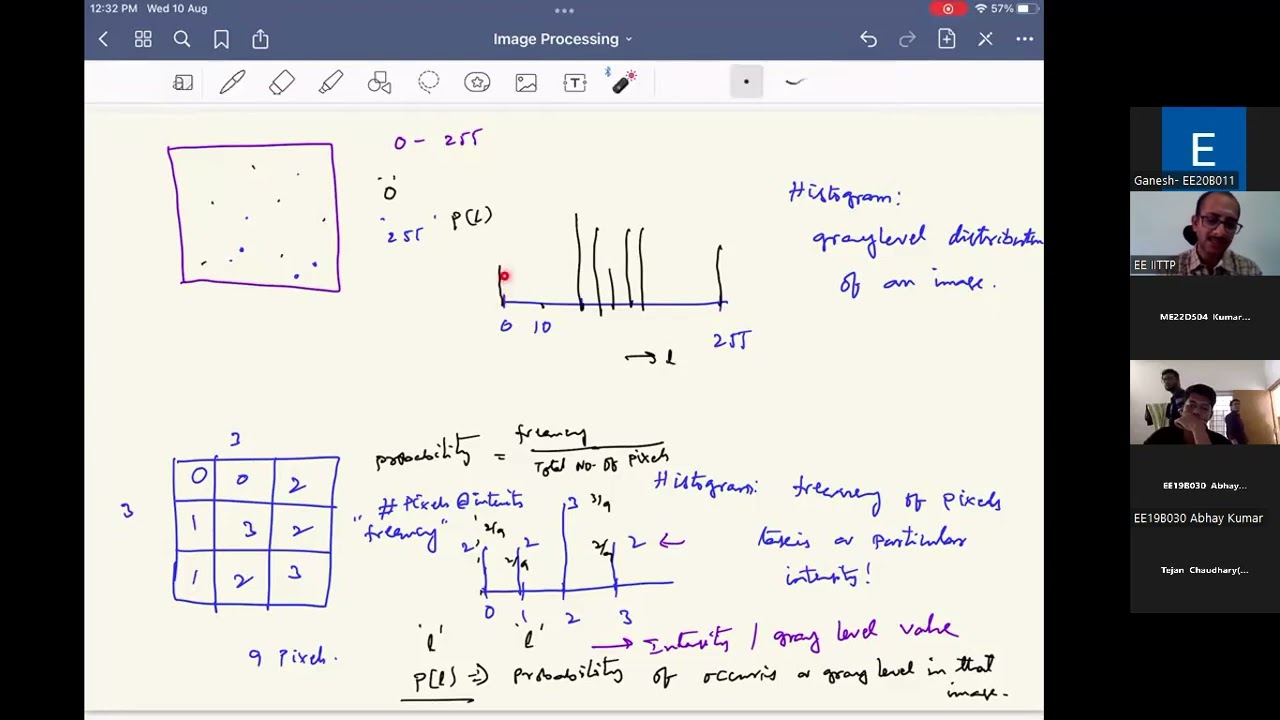Select the Eraser tool
This screenshot has height=720, width=1280.
pyautogui.click(x=282, y=82)
